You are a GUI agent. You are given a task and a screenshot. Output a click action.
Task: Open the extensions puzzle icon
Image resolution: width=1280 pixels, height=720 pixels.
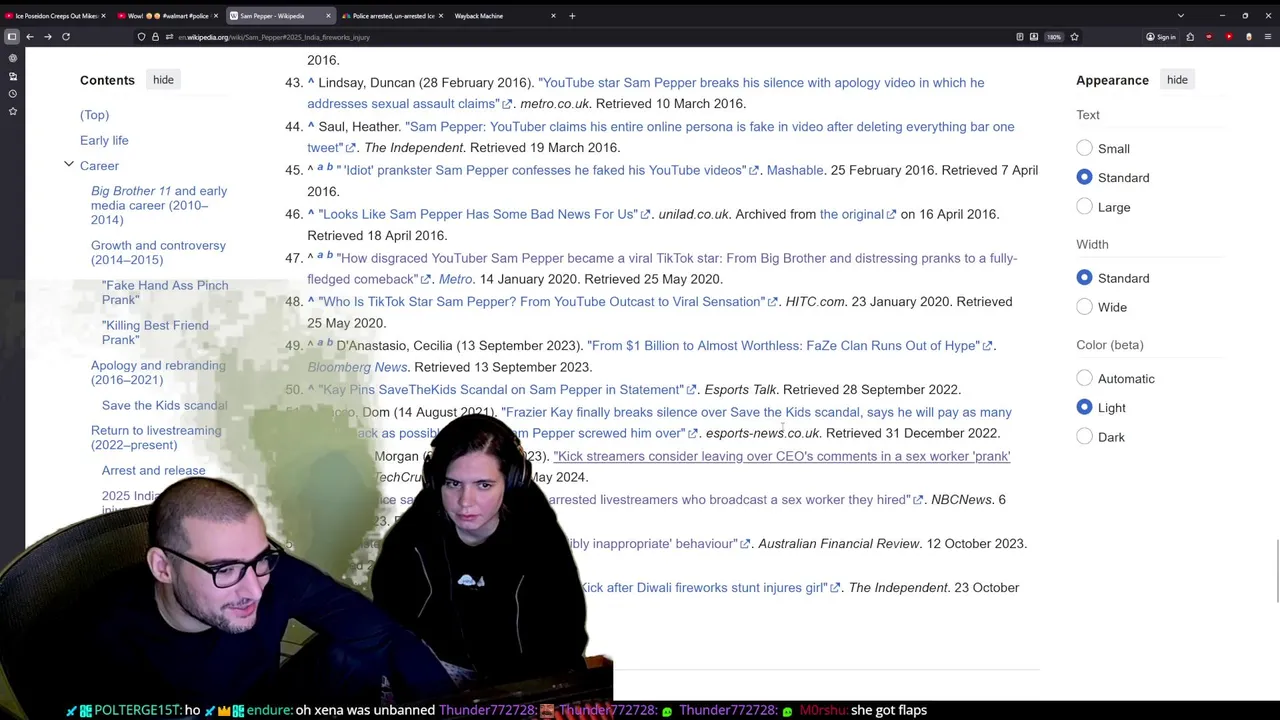[x=1190, y=37]
